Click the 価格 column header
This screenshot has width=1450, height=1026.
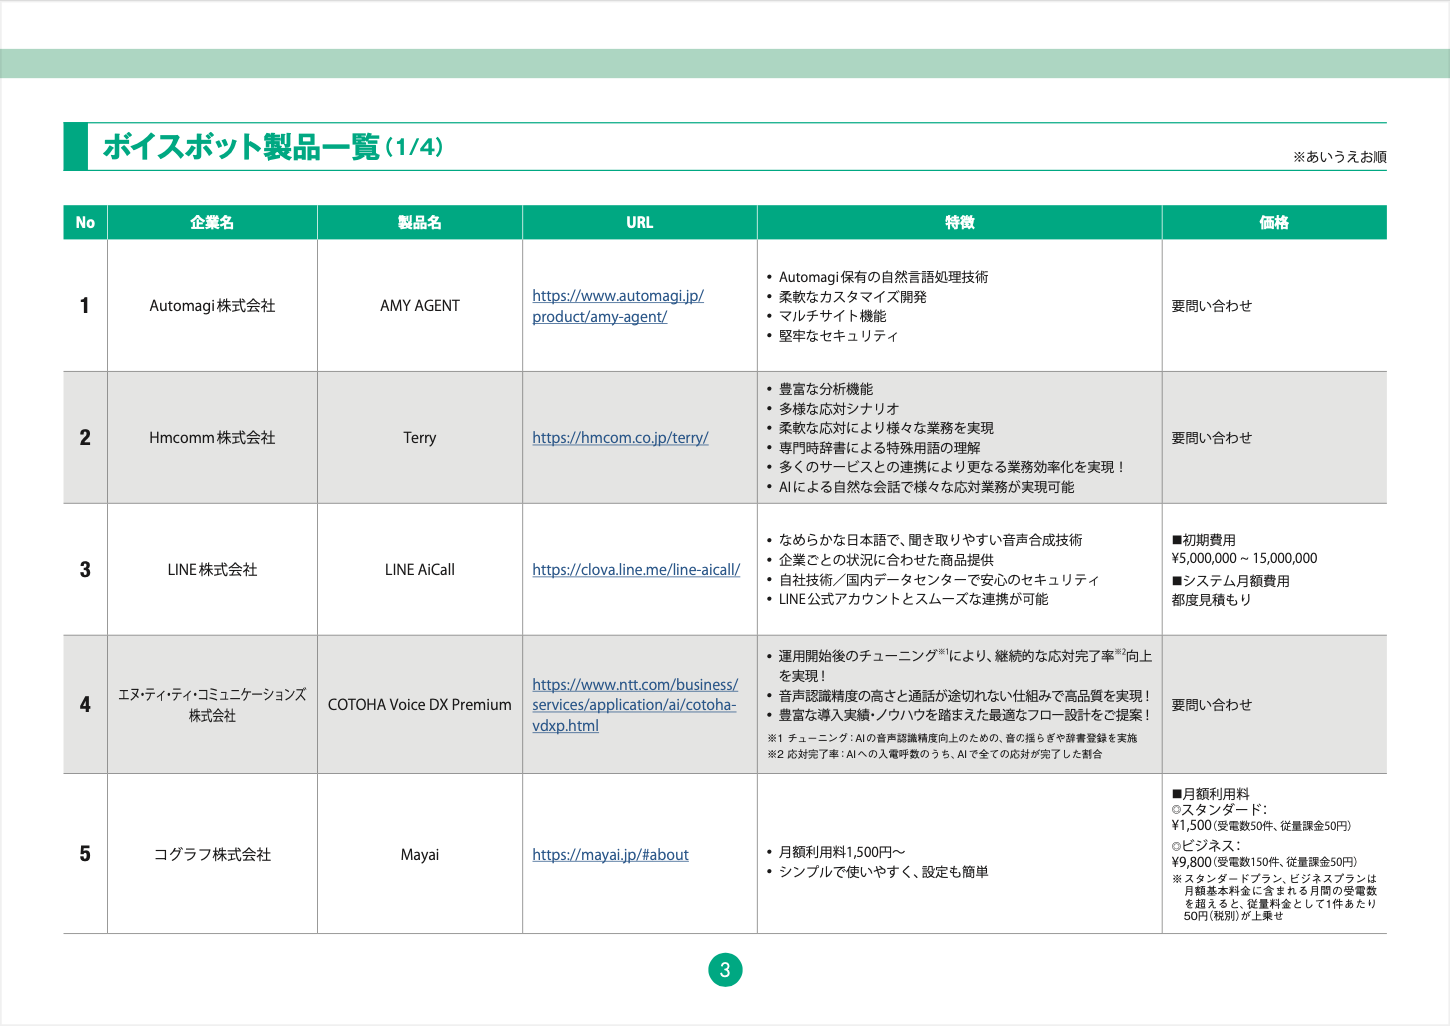click(x=1274, y=223)
